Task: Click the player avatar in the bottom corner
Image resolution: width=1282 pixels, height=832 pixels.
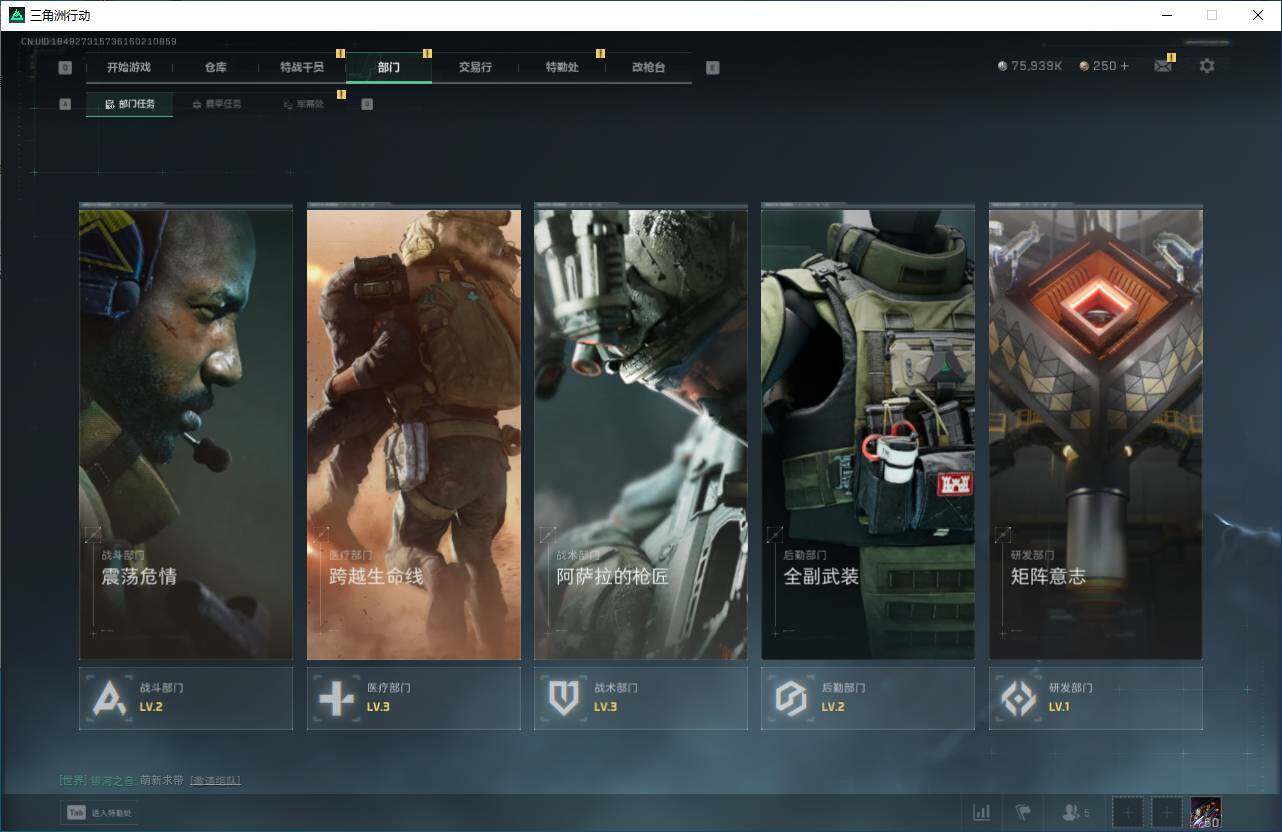Action: click(1205, 812)
